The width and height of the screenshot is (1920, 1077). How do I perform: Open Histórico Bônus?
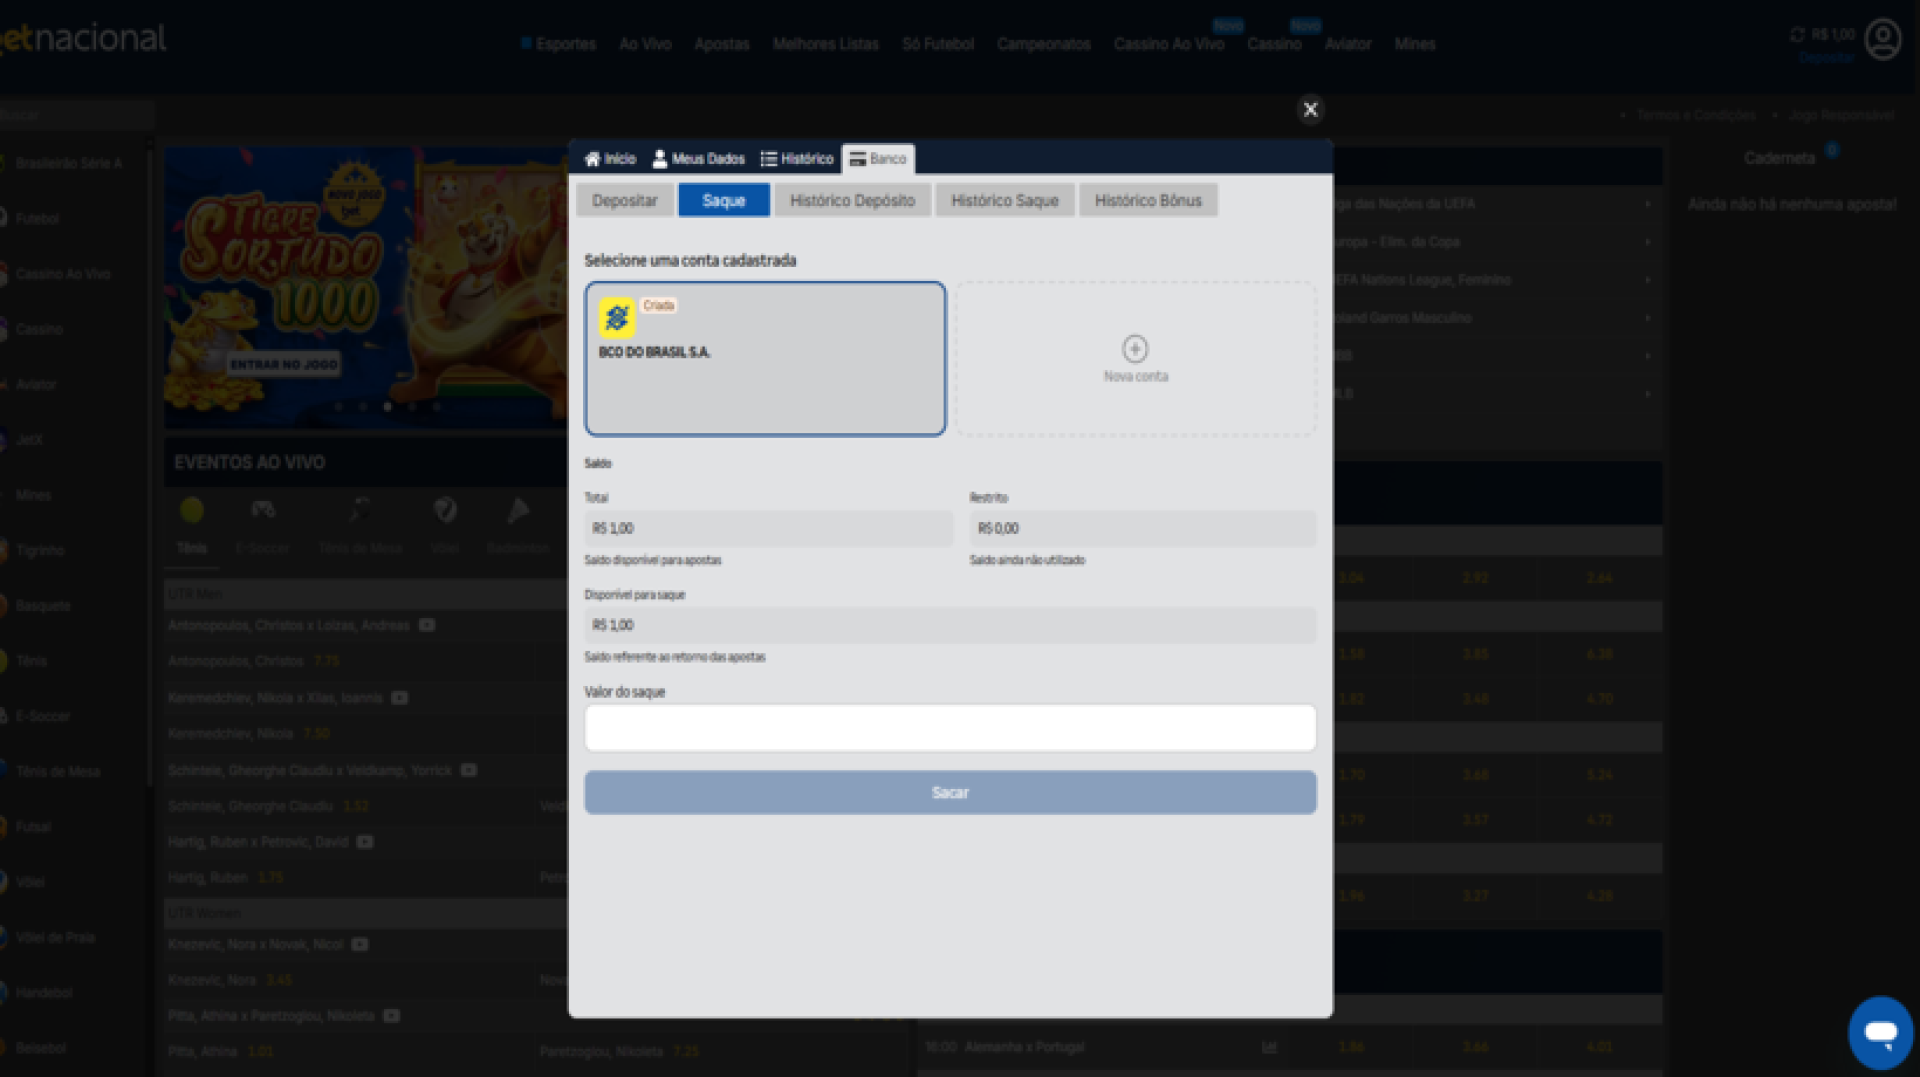(x=1147, y=201)
